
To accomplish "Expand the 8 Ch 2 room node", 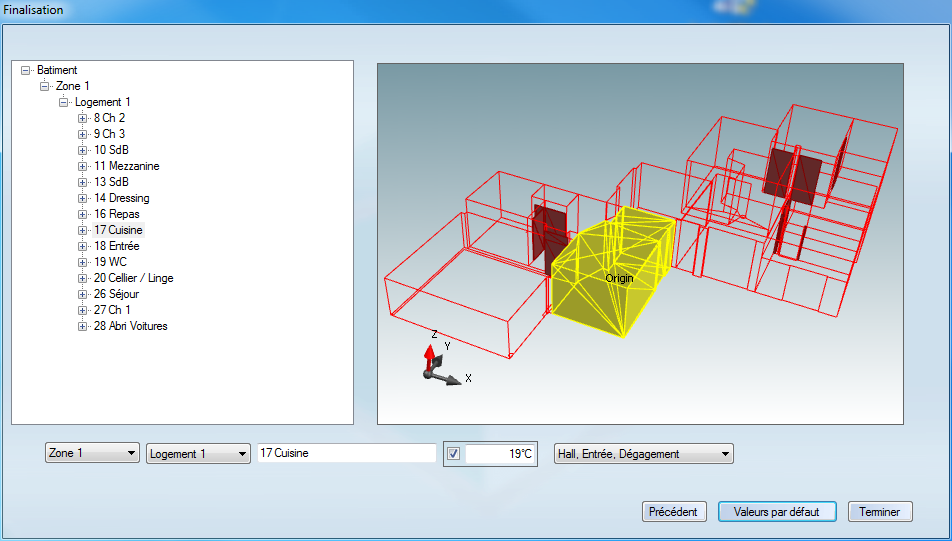I will point(83,118).
